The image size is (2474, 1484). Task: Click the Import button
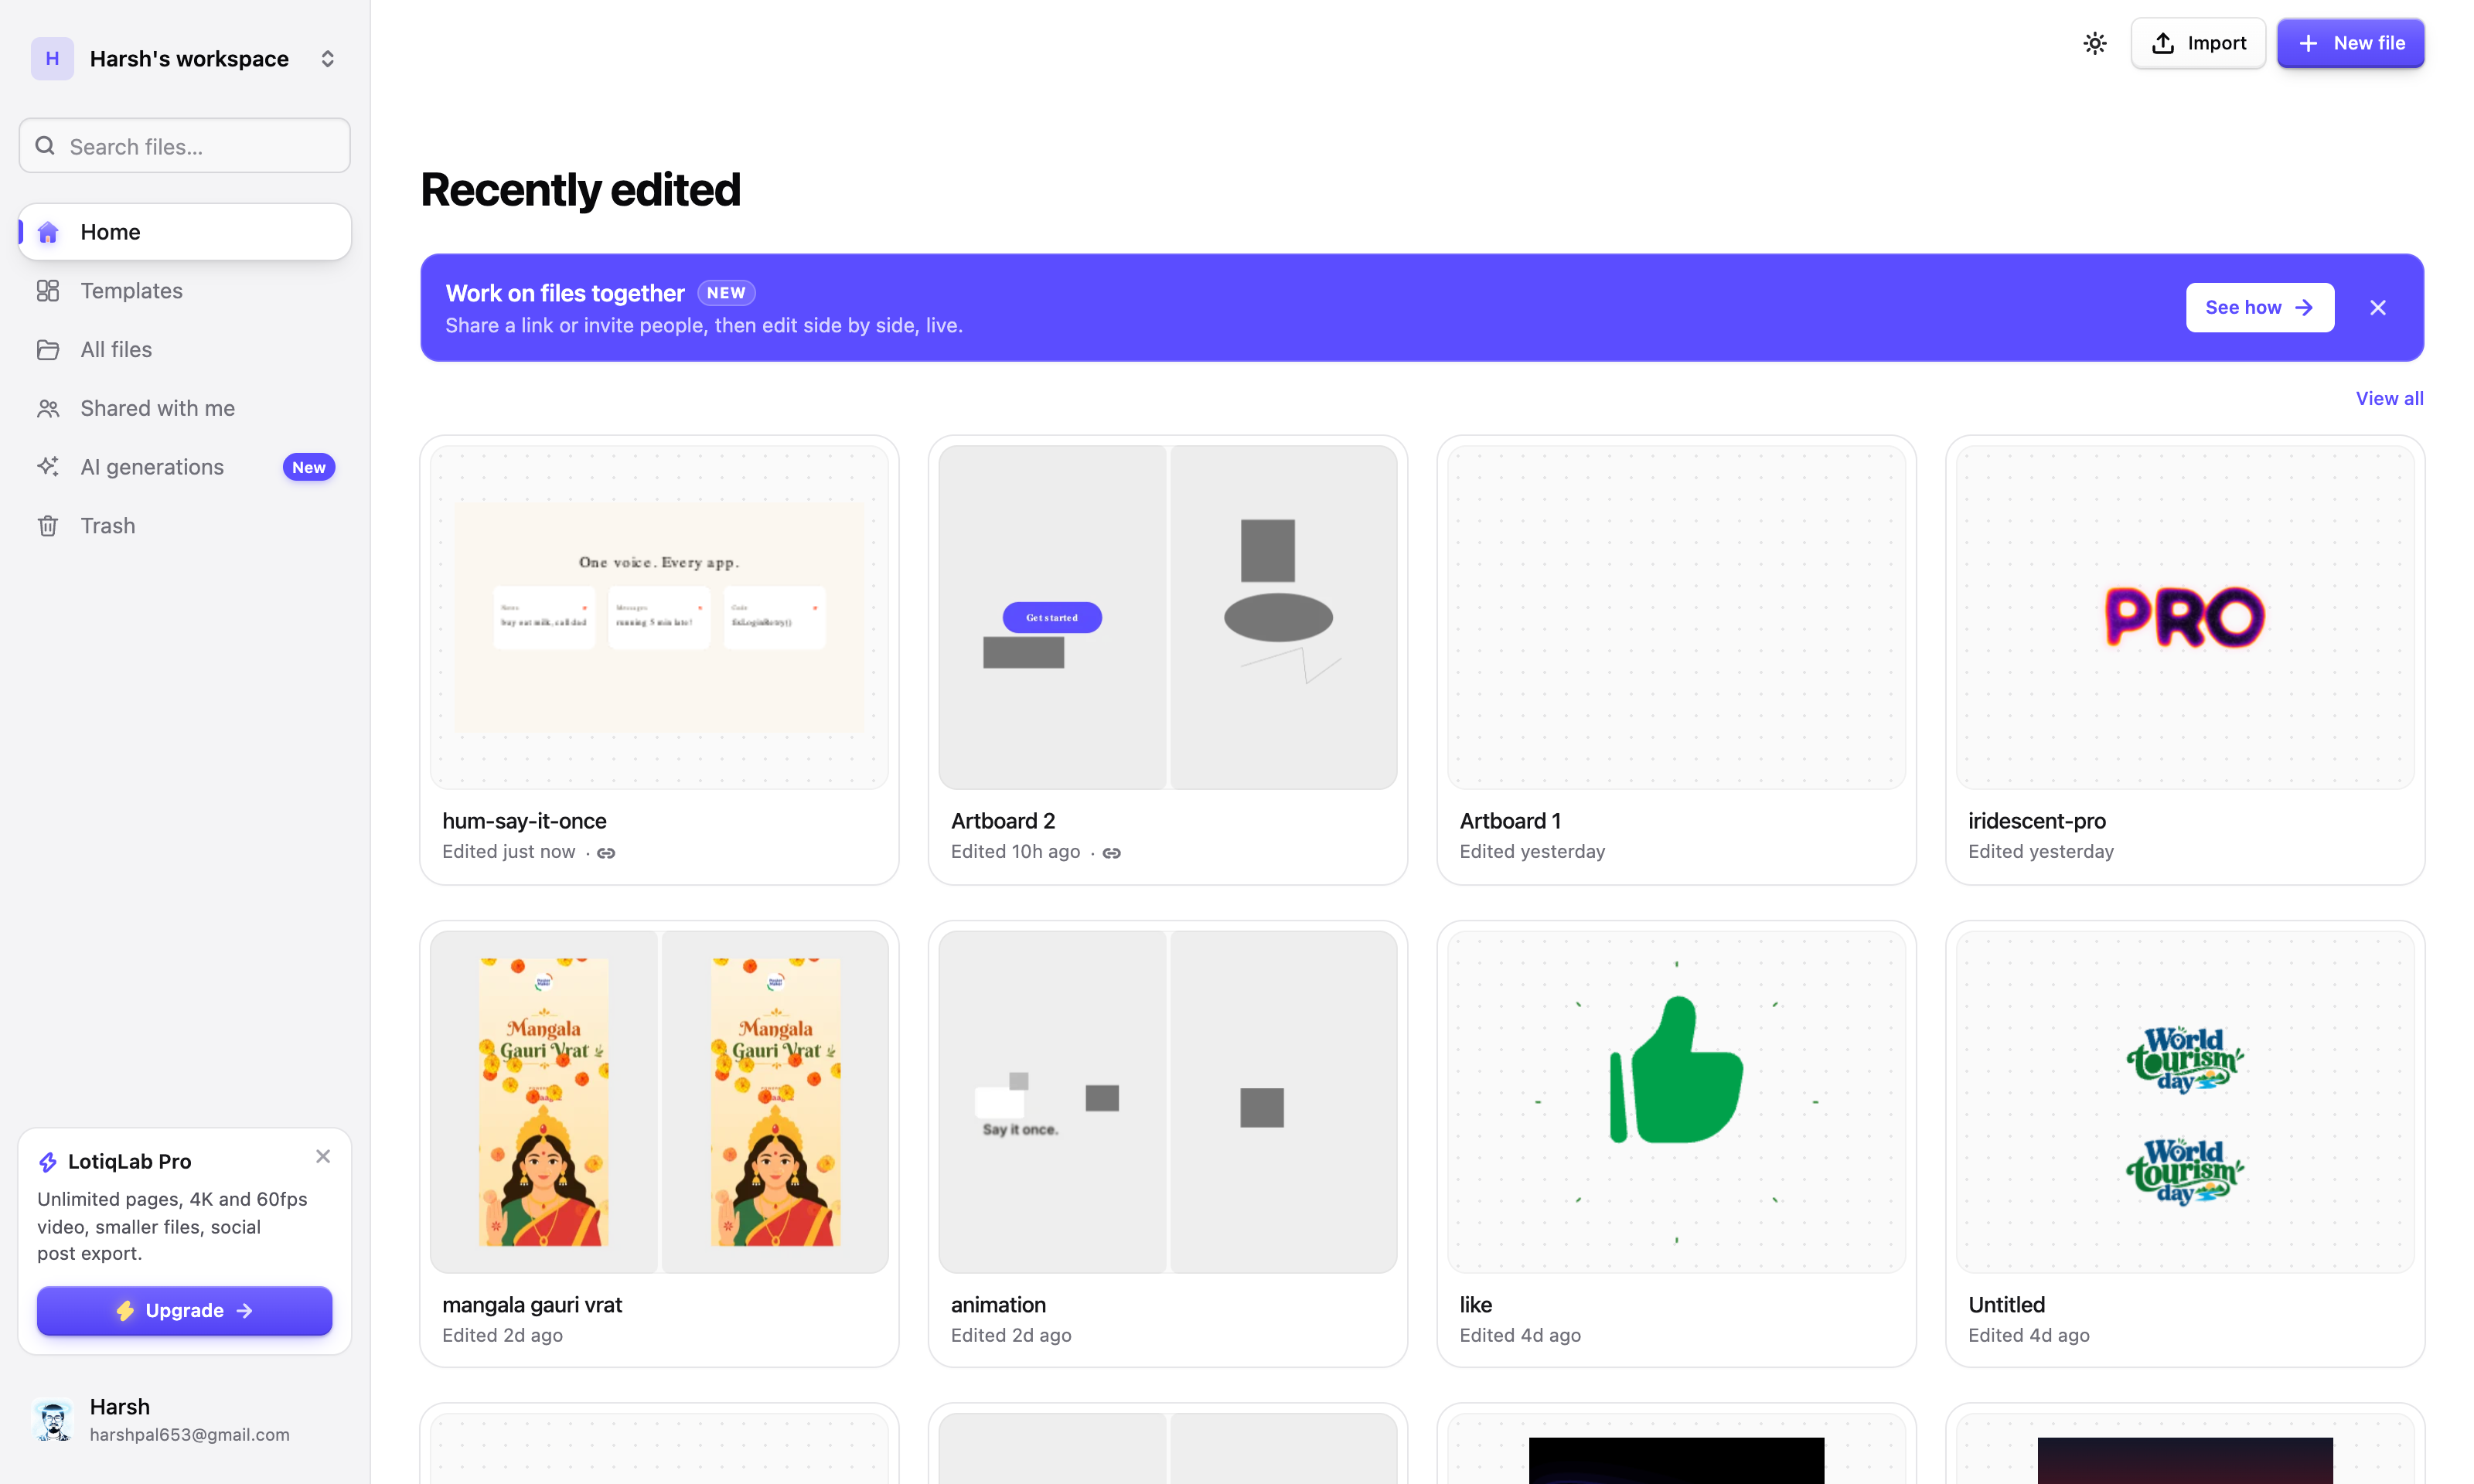[x=2197, y=43]
